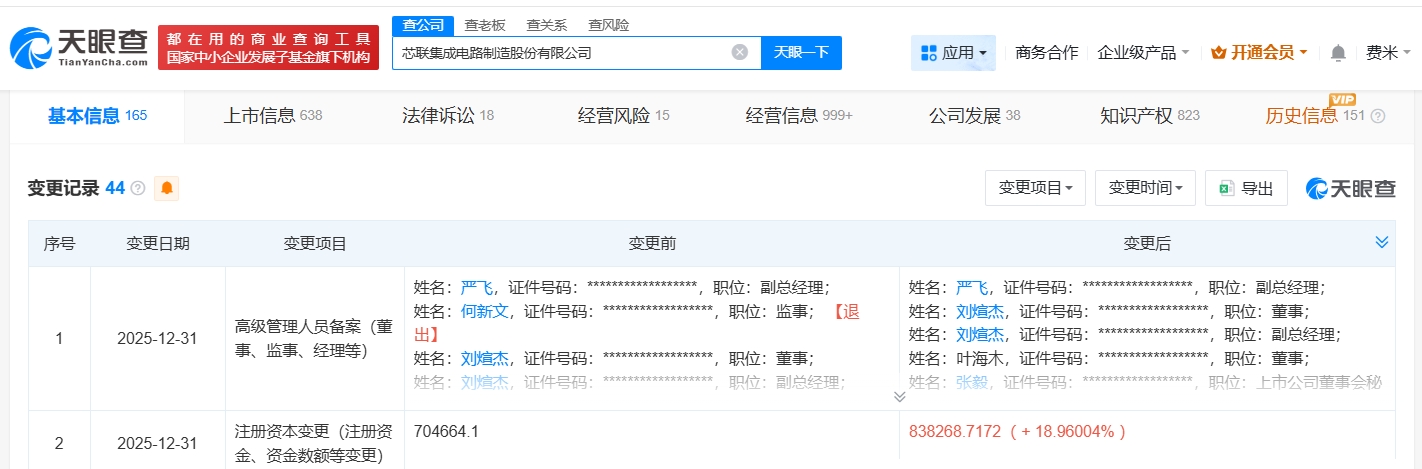Open the 何新文 person link in 变更前
This screenshot has width=1422, height=469.
486,311
